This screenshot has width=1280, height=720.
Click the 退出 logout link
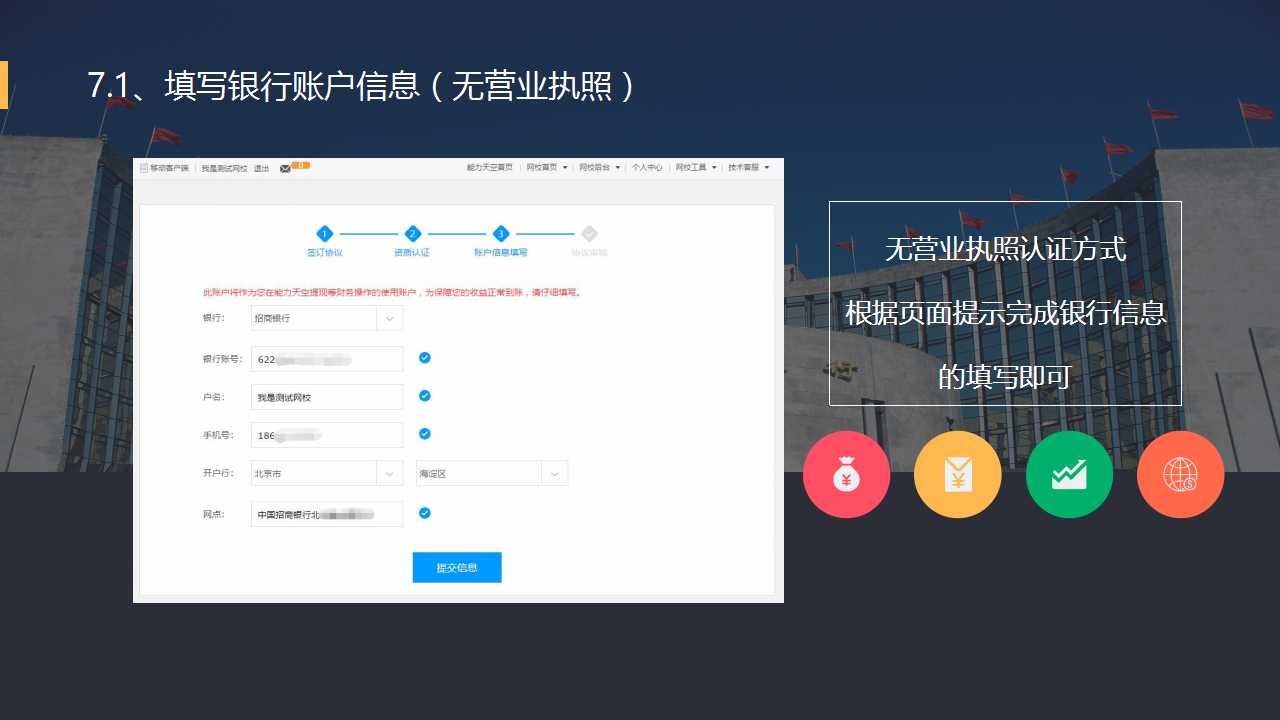[x=261, y=169]
